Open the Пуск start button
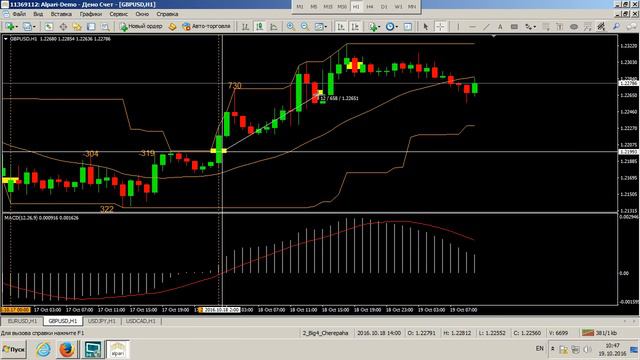Viewport: 640px width, 360px height. point(13,350)
